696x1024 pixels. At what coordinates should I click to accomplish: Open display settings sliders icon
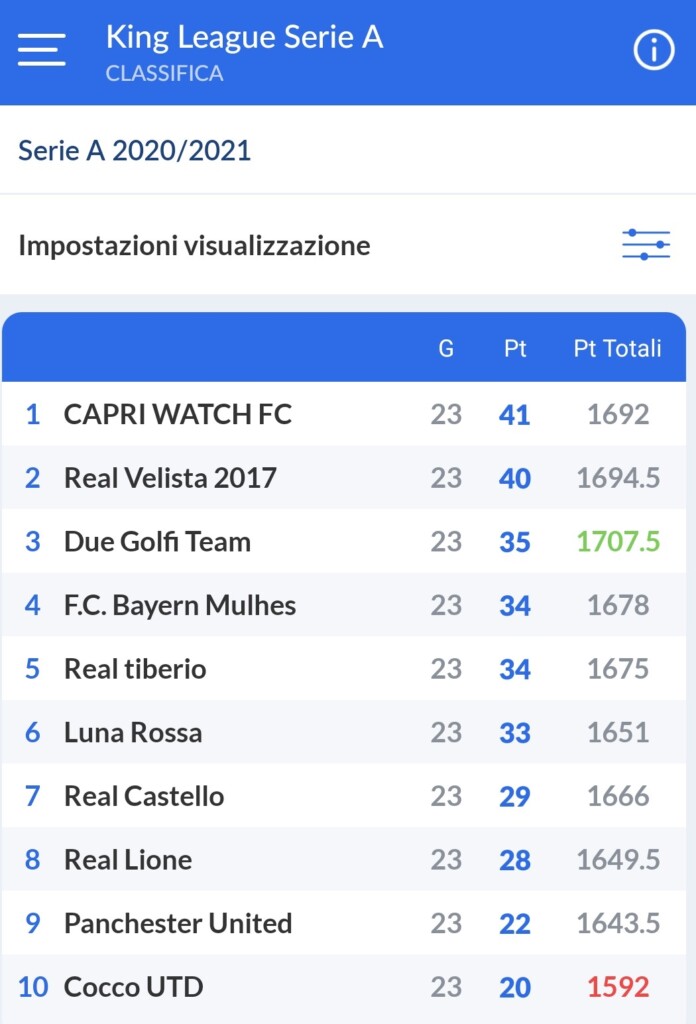pyautogui.click(x=646, y=245)
